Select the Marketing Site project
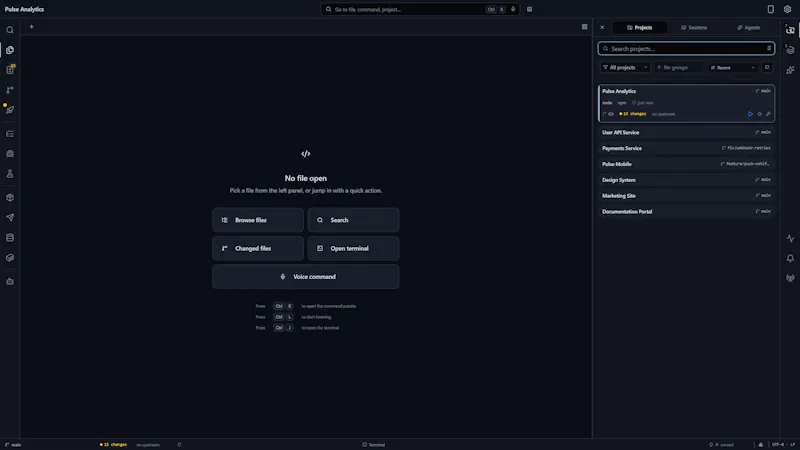 [x=686, y=195]
